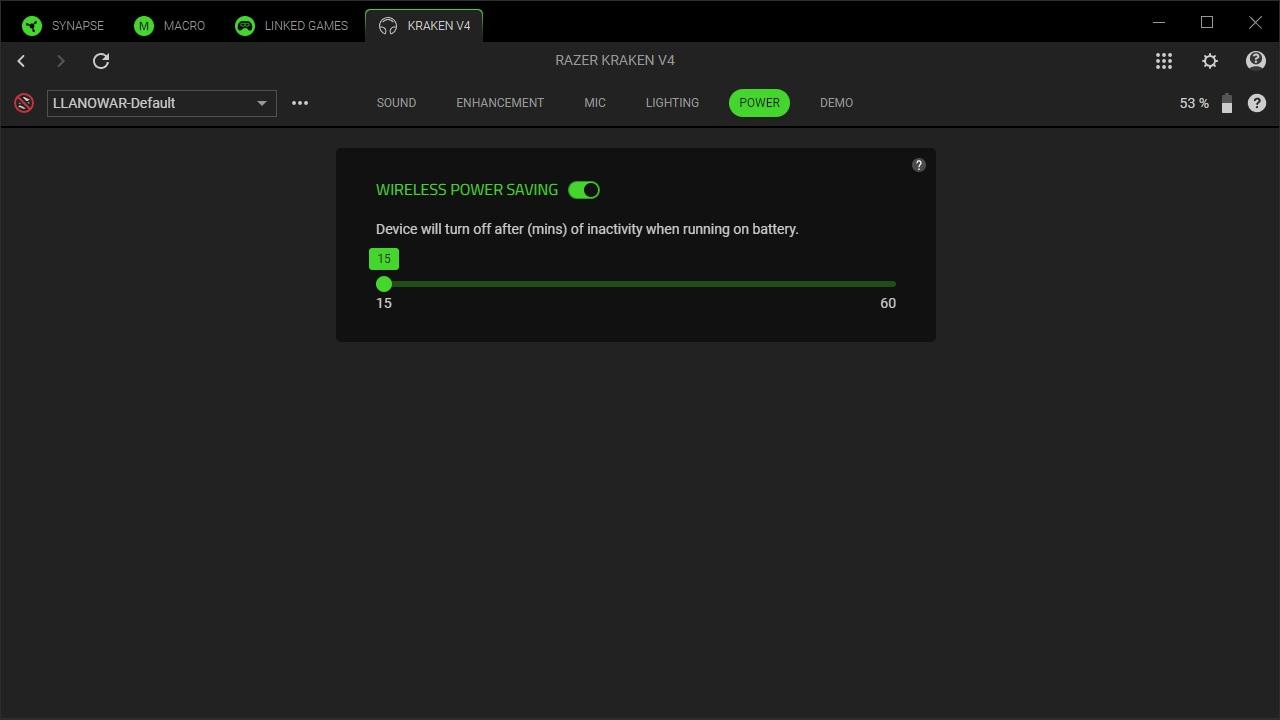The image size is (1280, 720).
Task: Open Synapse settings gear
Action: tap(1210, 61)
